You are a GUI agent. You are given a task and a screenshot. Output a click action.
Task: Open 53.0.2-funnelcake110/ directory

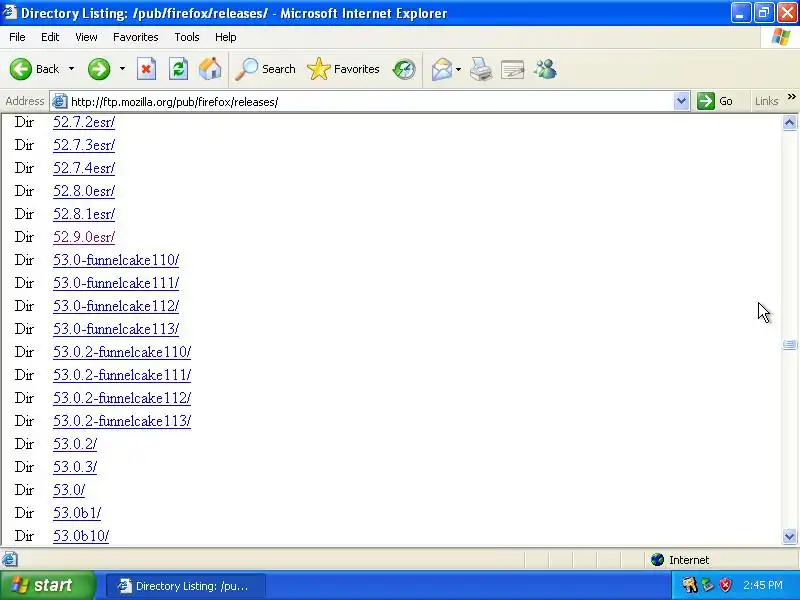[x=122, y=352]
